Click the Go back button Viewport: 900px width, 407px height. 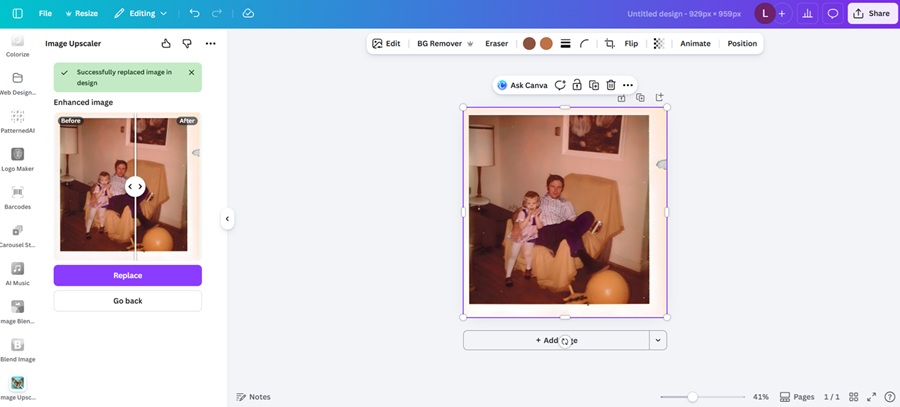(x=128, y=301)
